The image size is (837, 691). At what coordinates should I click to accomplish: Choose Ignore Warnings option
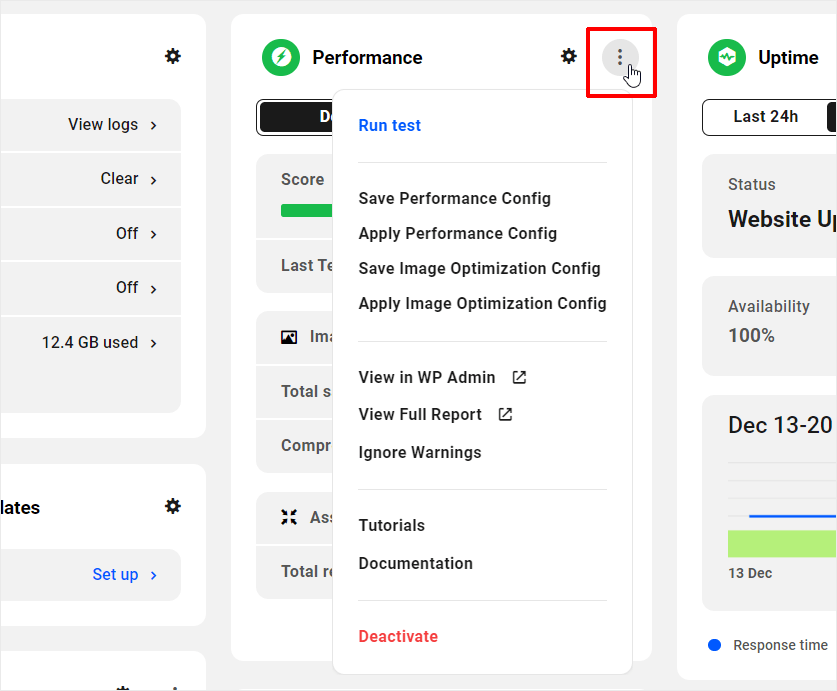click(x=420, y=452)
